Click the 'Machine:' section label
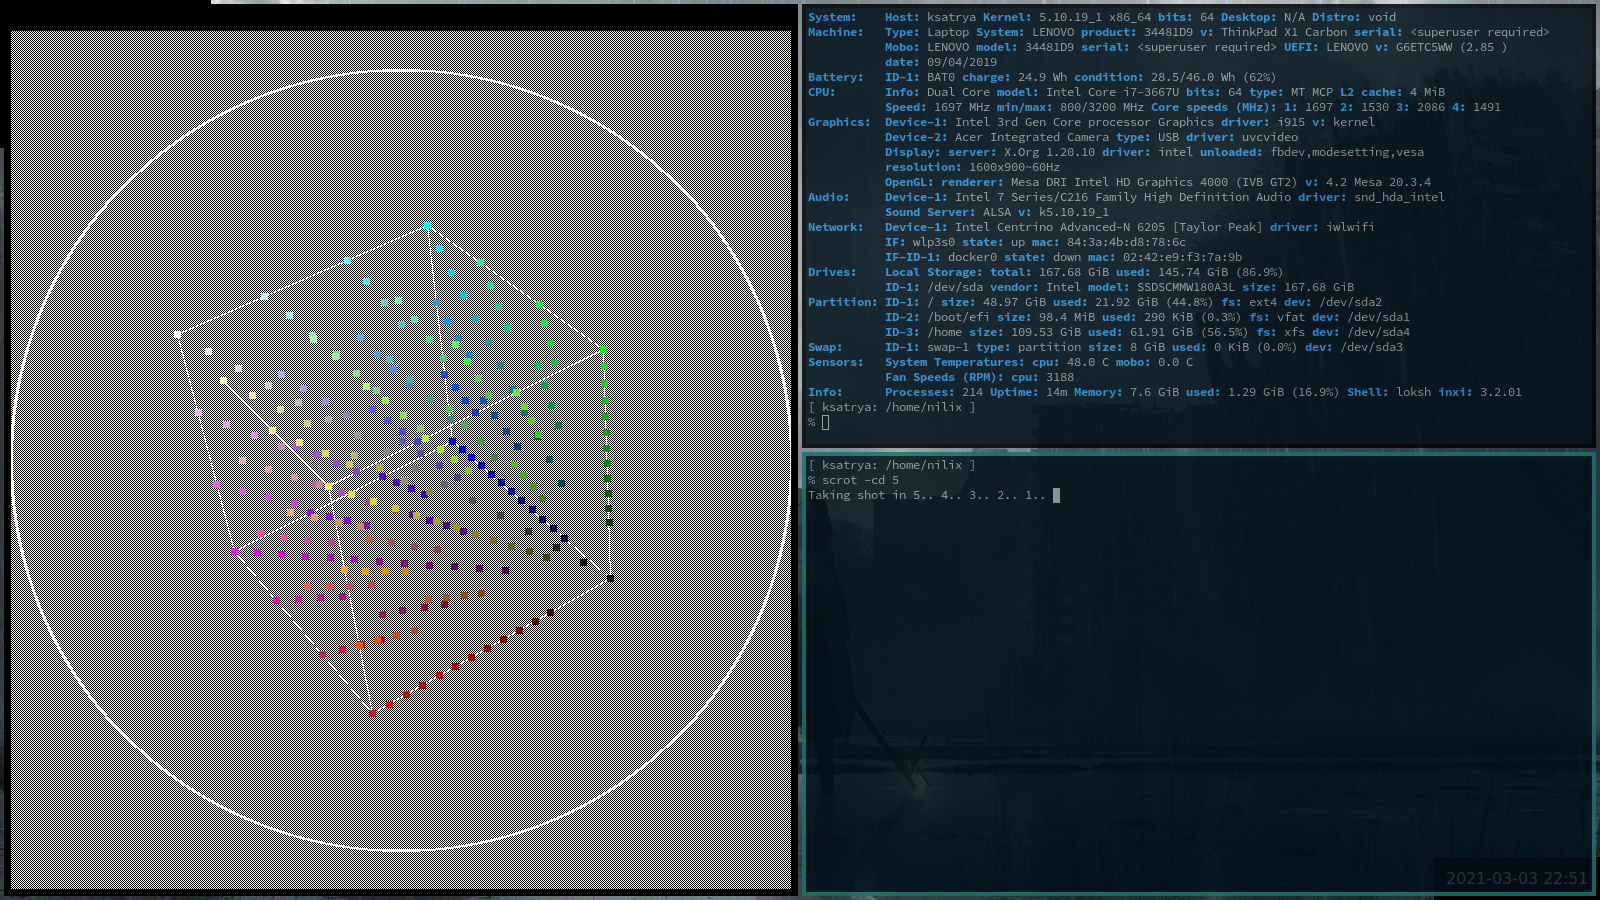This screenshot has width=1600, height=900. (x=835, y=32)
